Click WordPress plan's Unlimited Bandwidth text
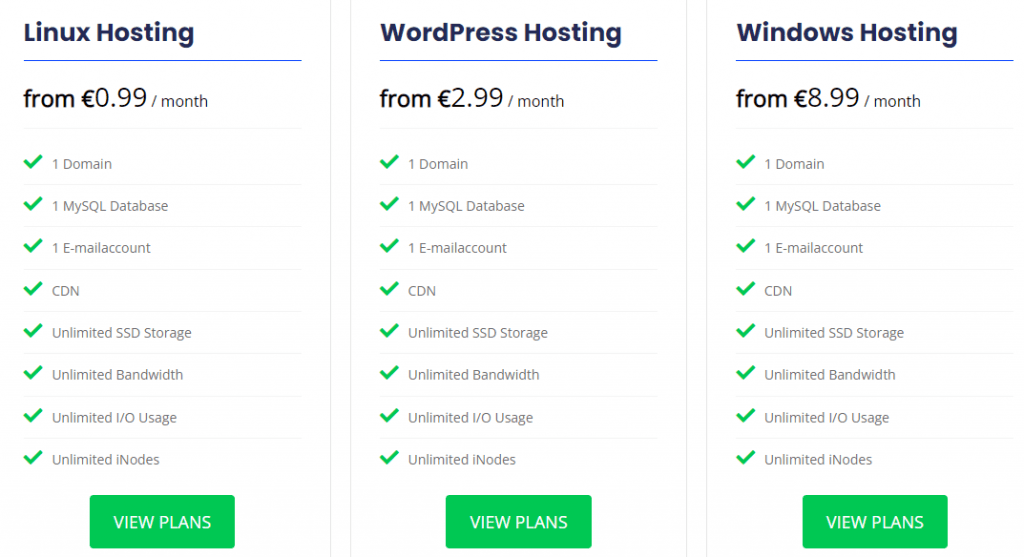This screenshot has width=1024, height=557. [474, 375]
